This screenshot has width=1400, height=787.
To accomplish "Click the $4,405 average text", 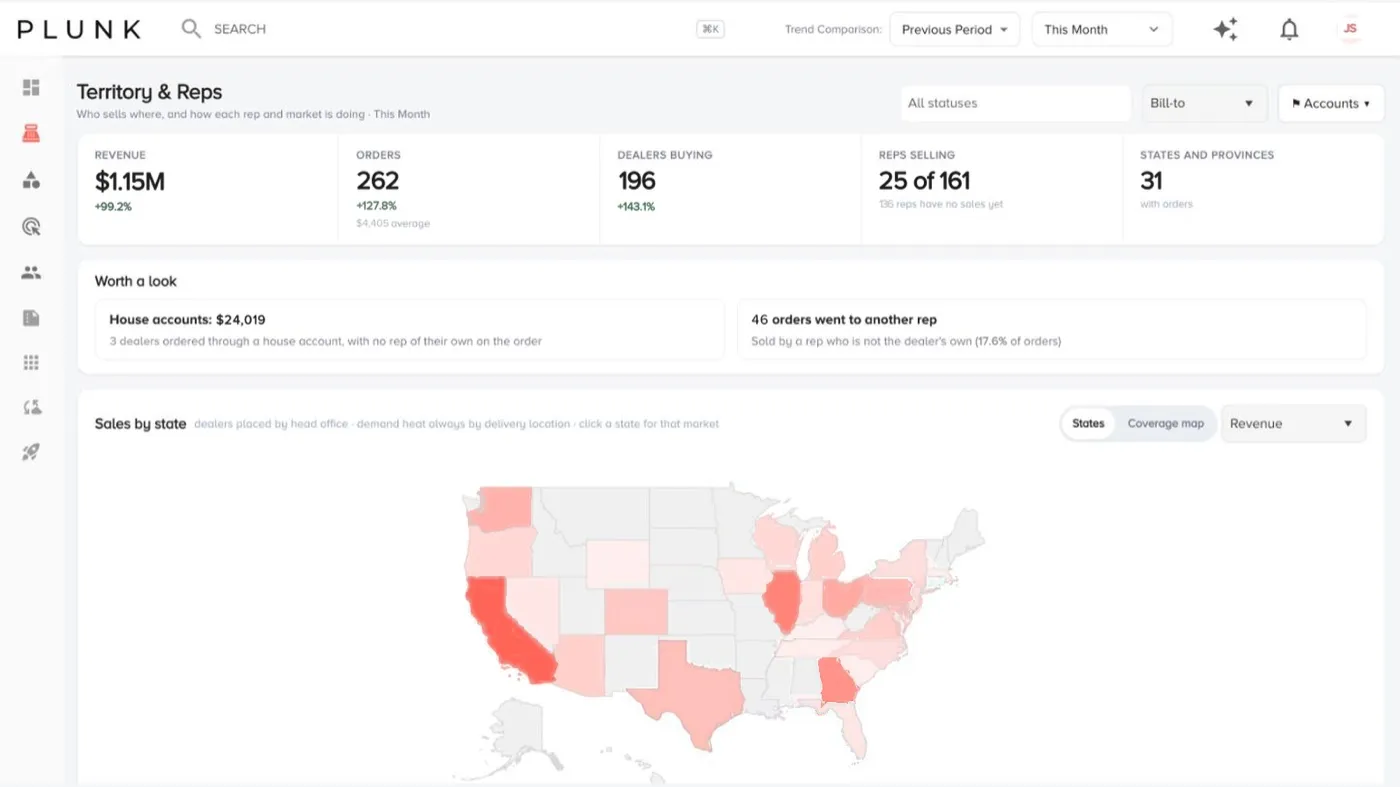I will click(393, 223).
